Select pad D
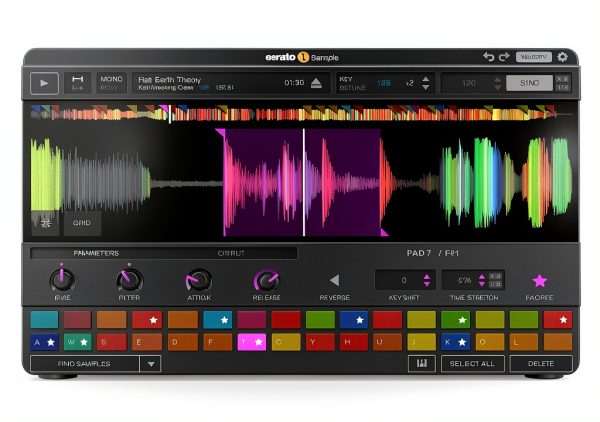The height and width of the screenshot is (422, 600). coord(183,342)
